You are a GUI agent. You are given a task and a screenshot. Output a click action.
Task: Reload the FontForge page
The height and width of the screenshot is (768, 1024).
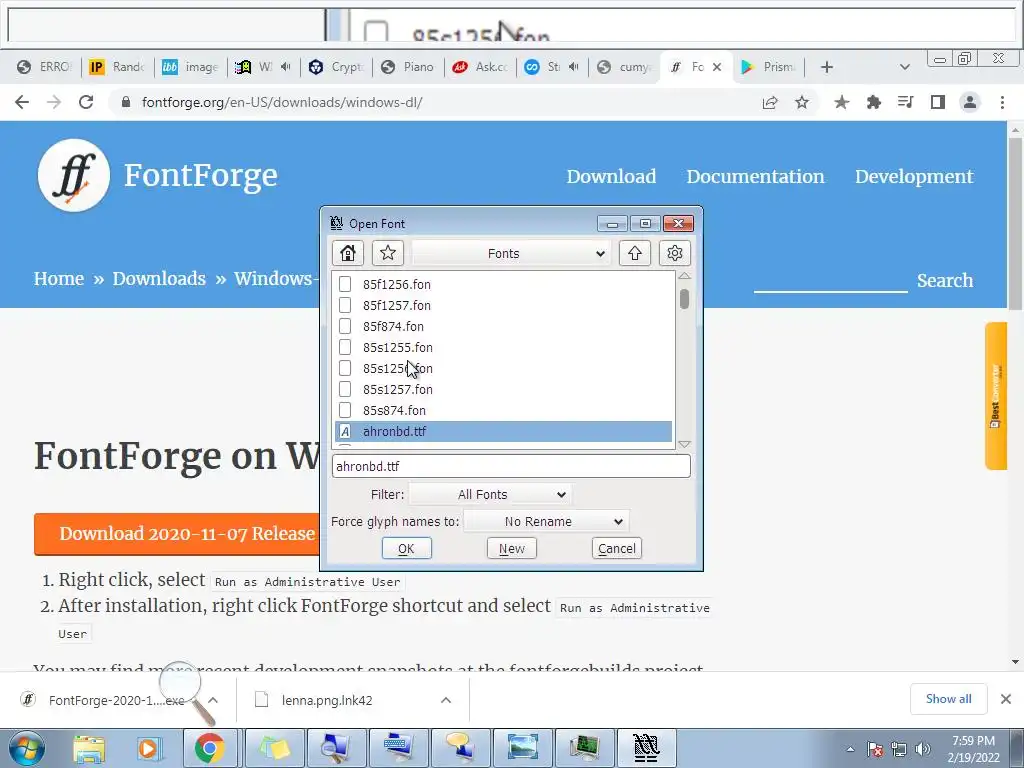86,102
